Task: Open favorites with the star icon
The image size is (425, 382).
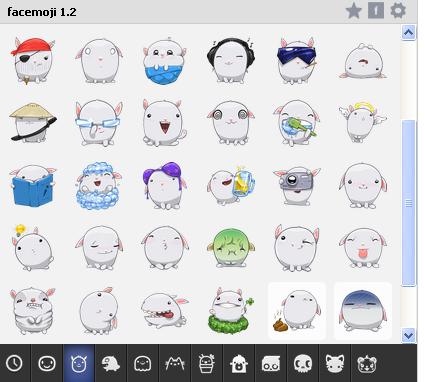Action: point(354,11)
